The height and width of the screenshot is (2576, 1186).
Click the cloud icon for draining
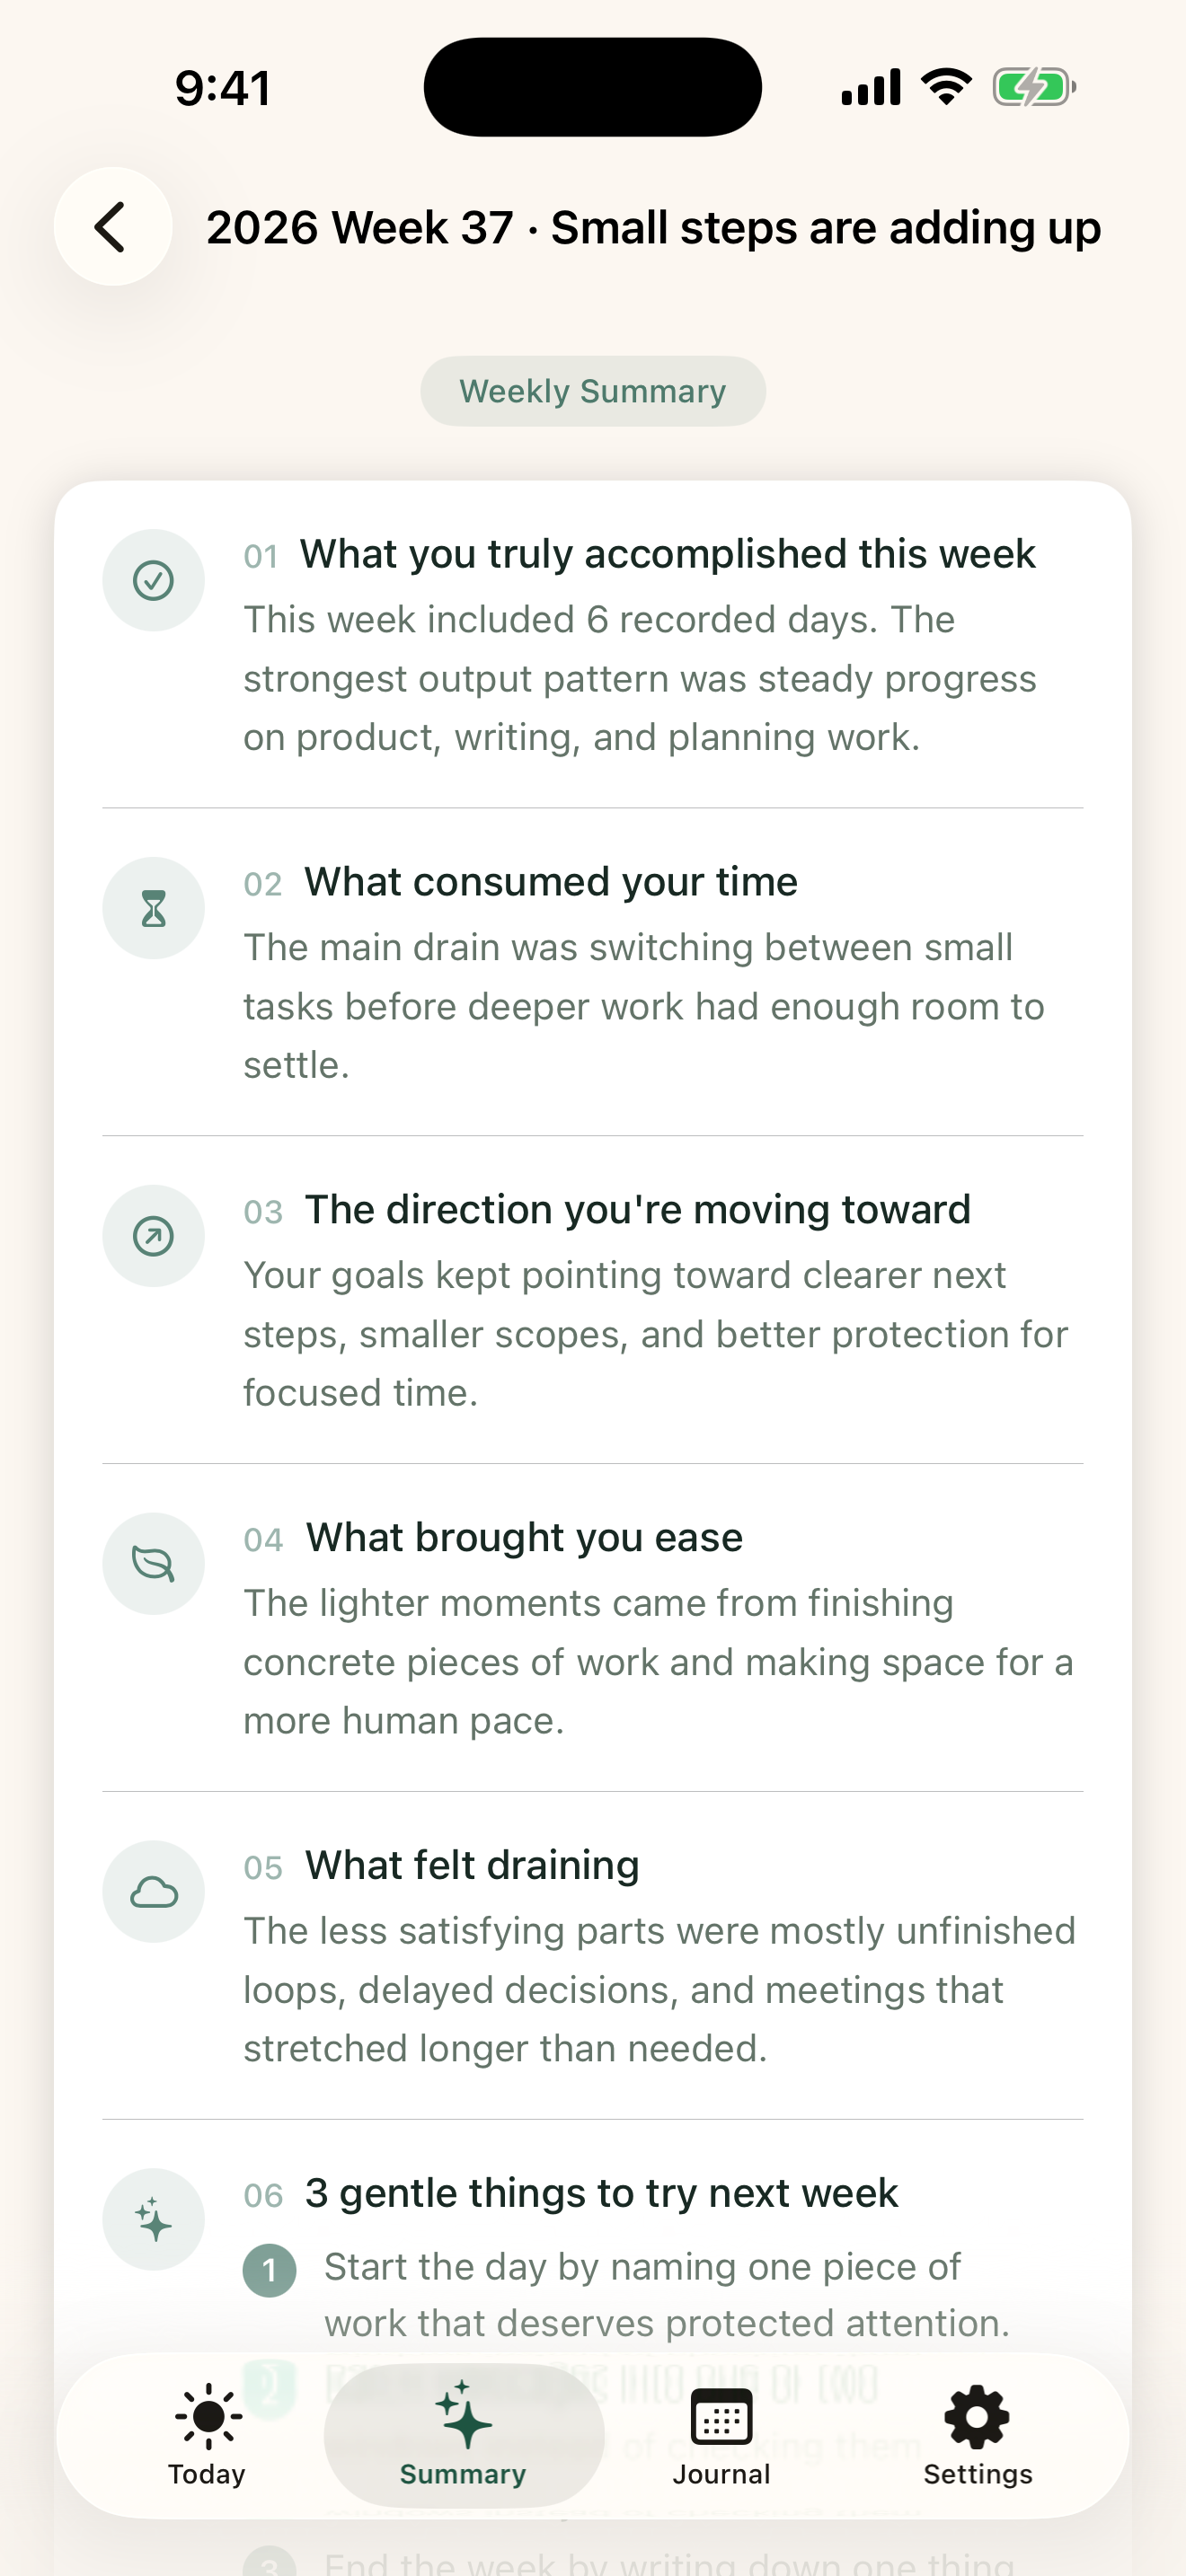pyautogui.click(x=153, y=1892)
